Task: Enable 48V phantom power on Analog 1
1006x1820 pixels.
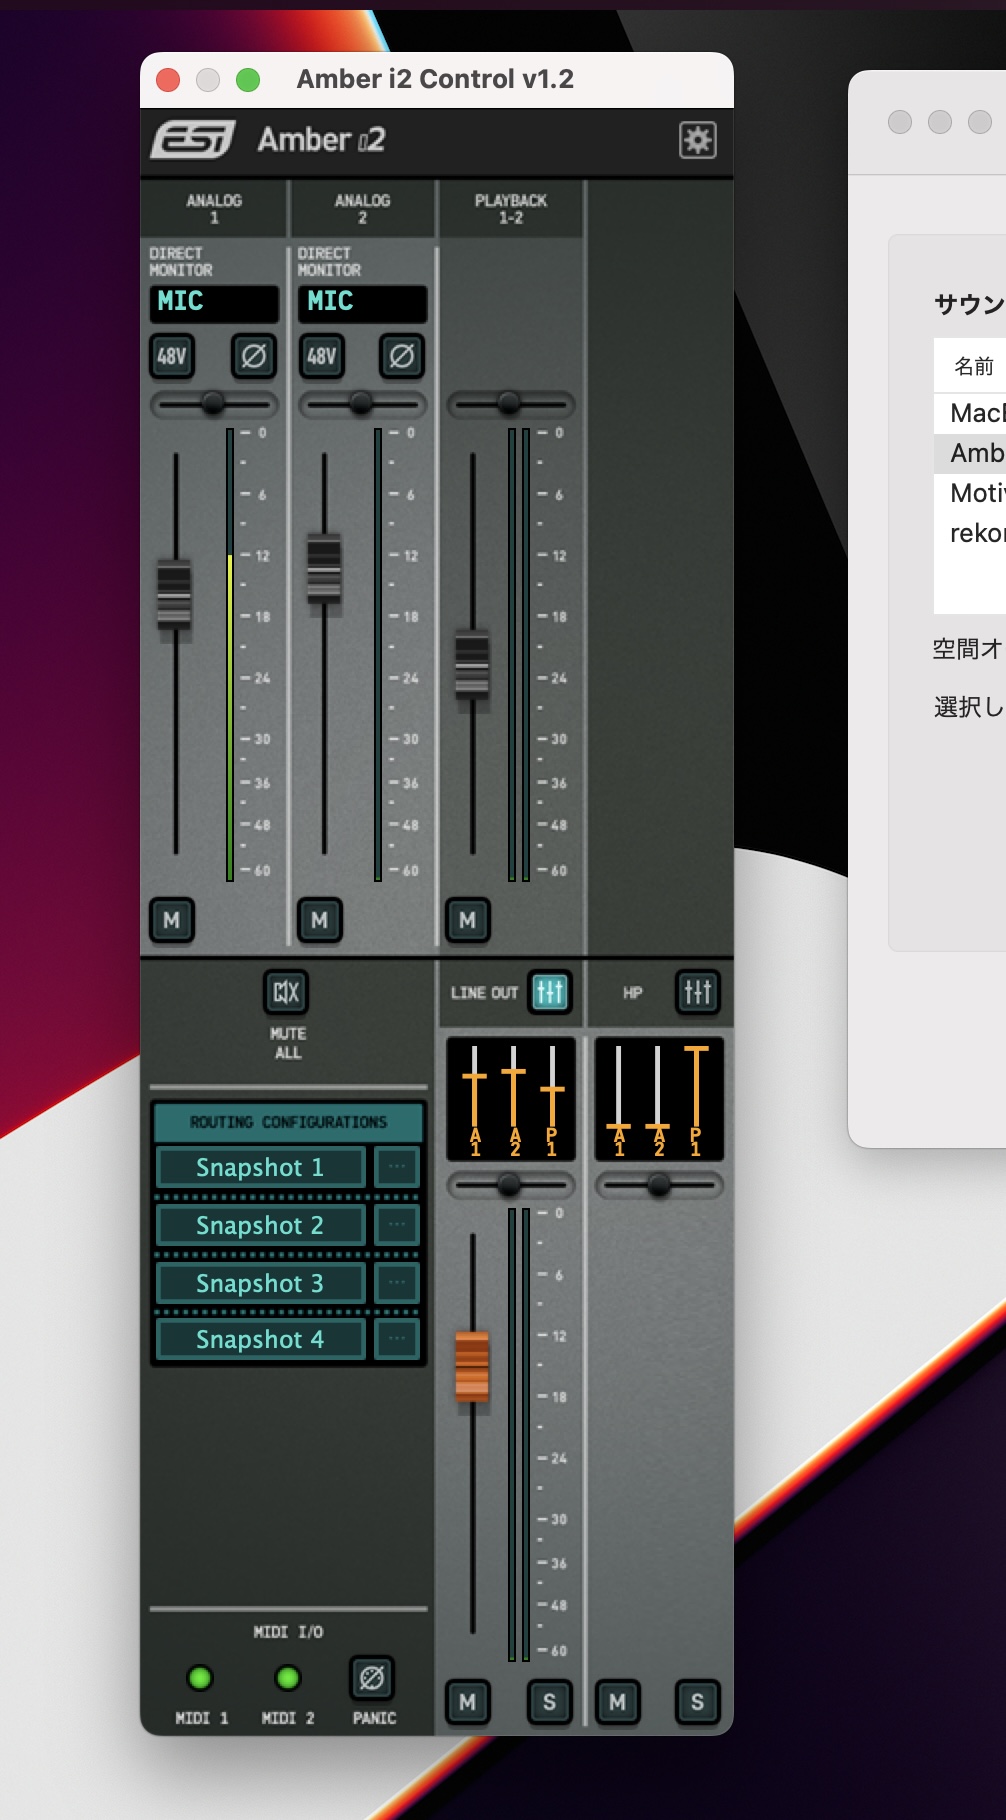Action: pyautogui.click(x=172, y=356)
